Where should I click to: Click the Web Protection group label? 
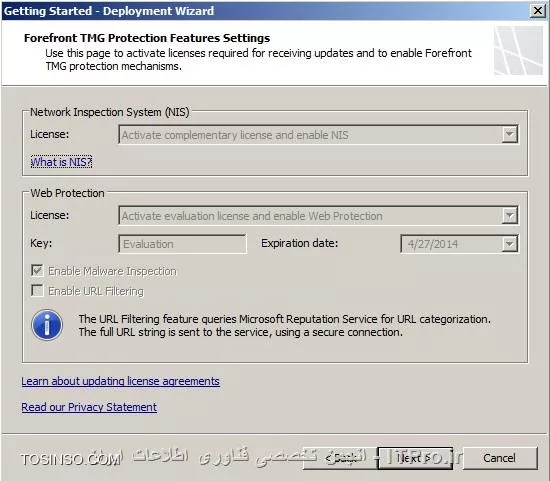(67, 193)
